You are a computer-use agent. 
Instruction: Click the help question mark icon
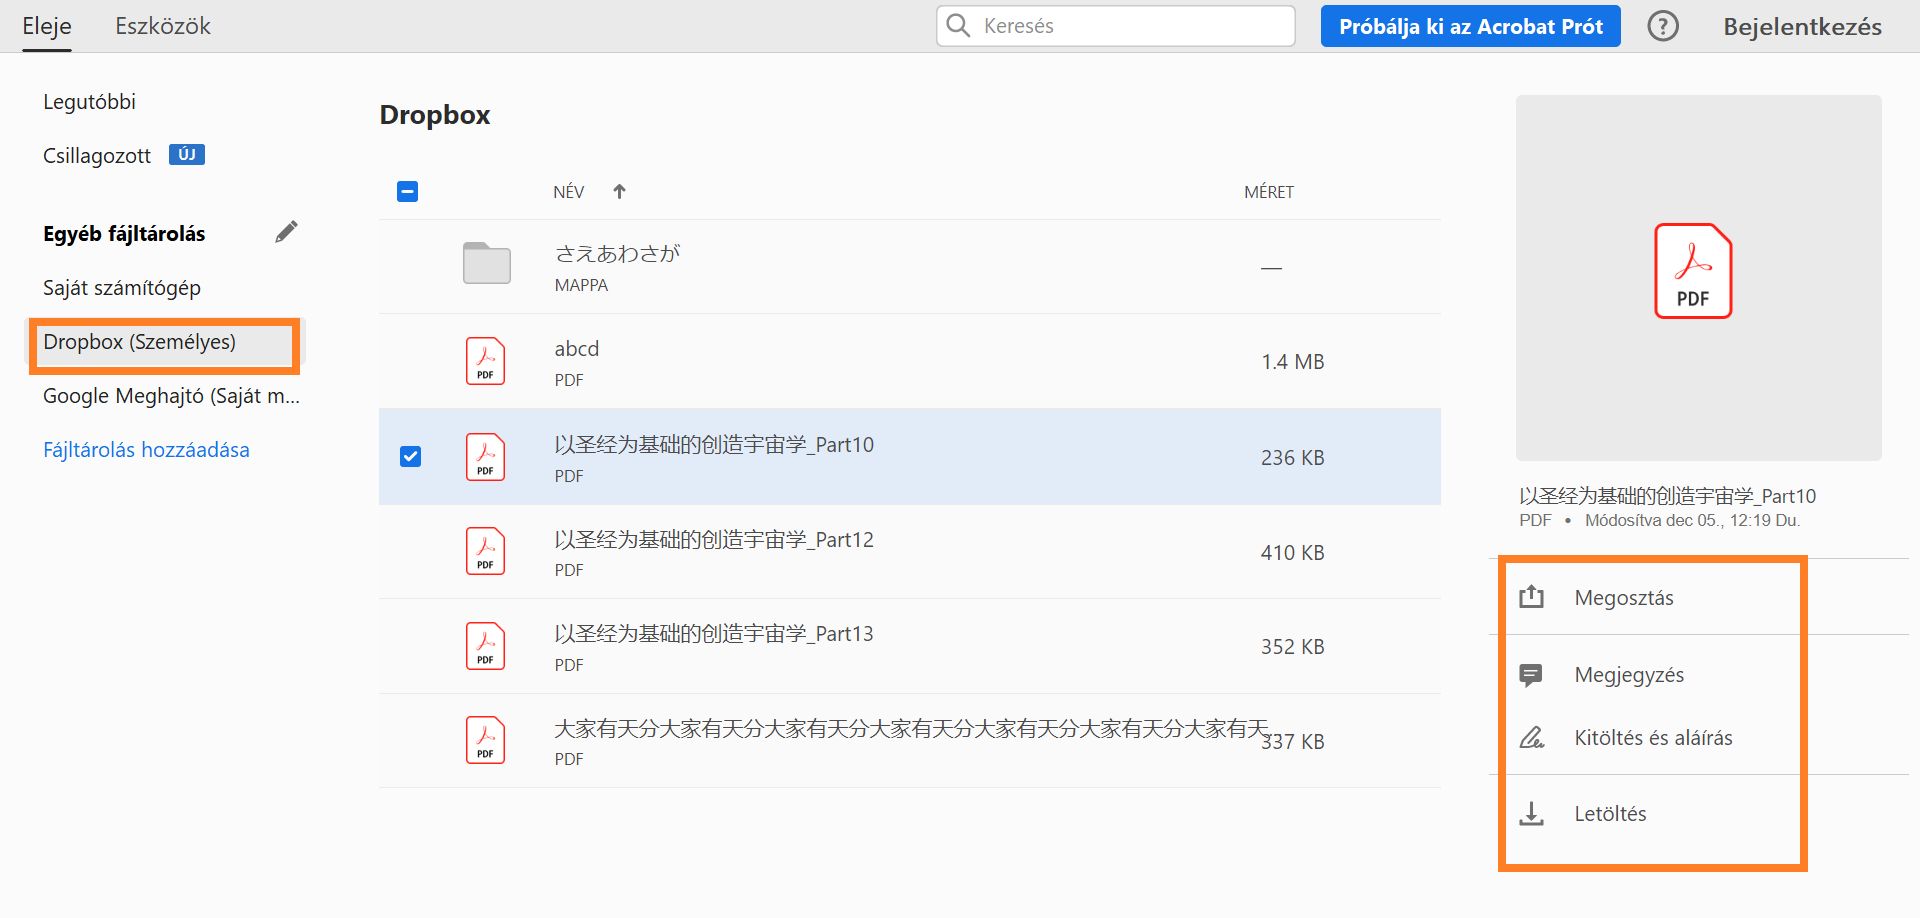point(1663,26)
